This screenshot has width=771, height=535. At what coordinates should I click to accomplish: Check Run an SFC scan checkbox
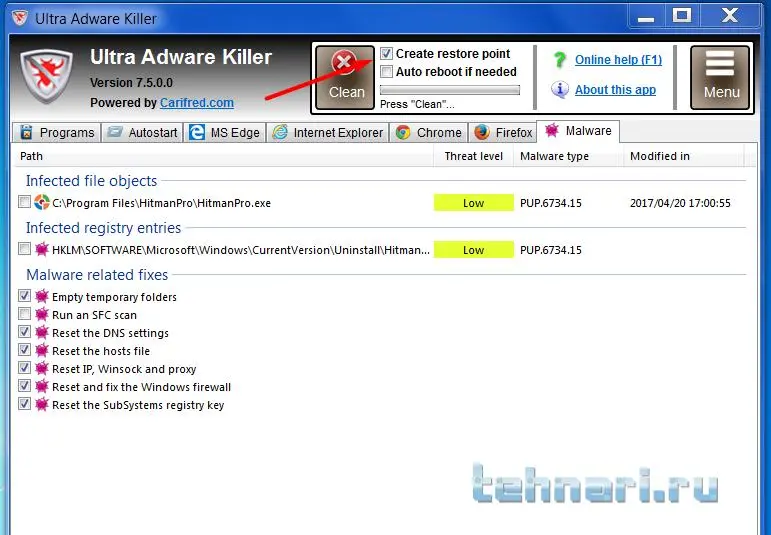click(x=24, y=314)
